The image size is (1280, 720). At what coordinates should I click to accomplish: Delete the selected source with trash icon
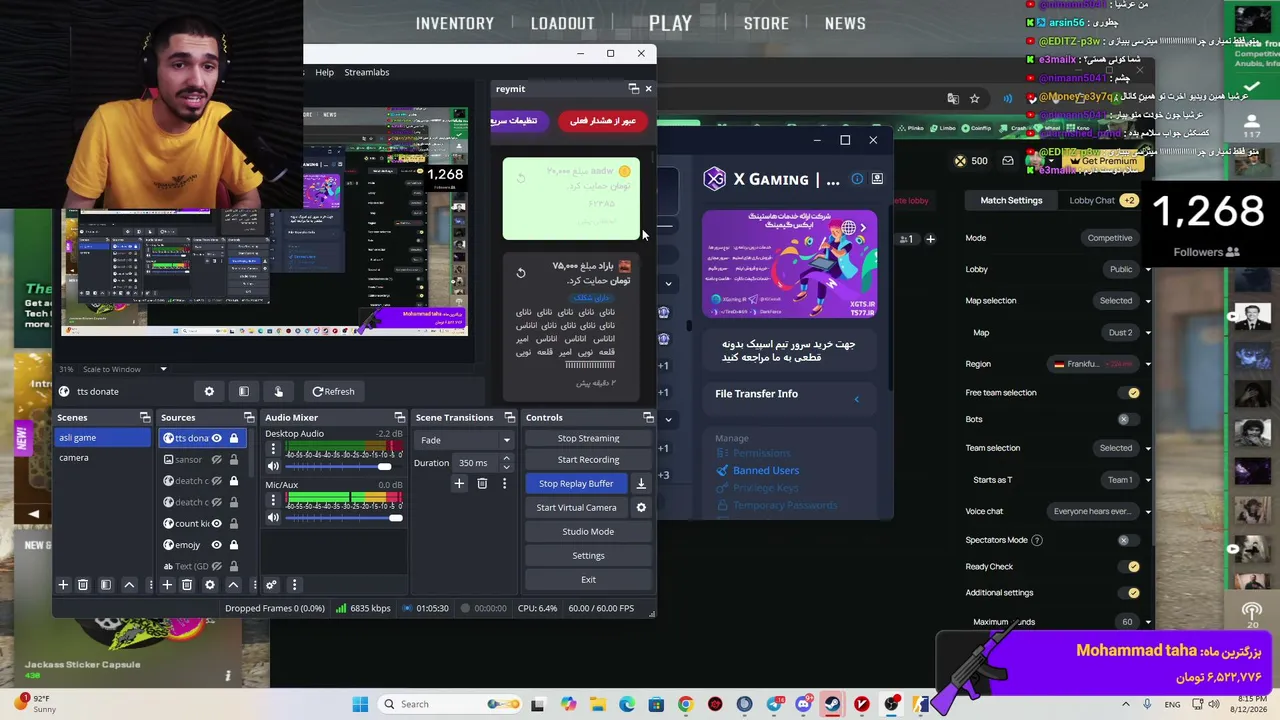(x=187, y=585)
